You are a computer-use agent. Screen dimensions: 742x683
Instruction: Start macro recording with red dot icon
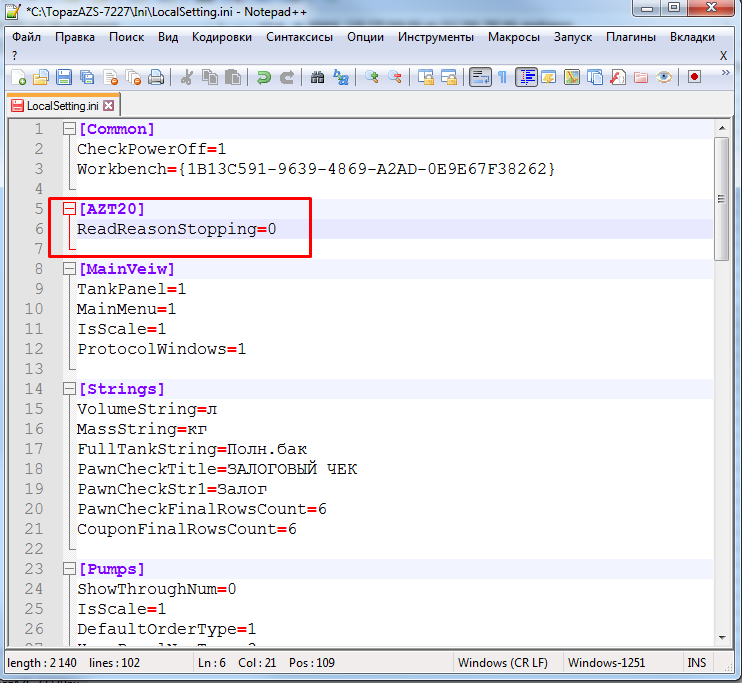click(694, 77)
